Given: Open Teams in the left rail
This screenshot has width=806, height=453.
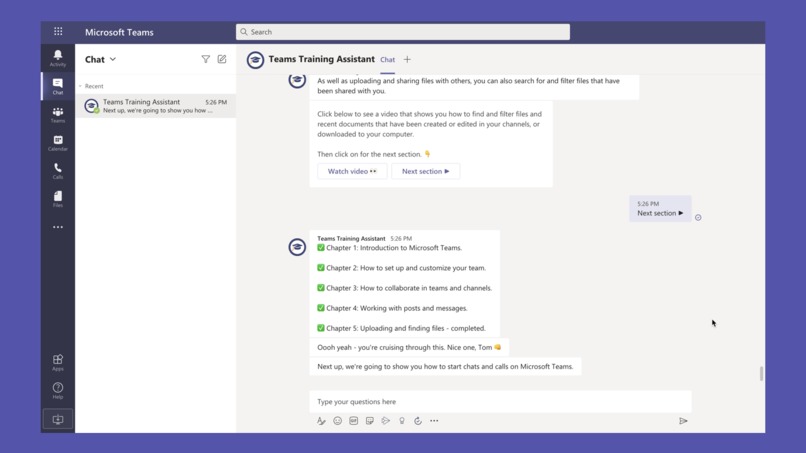Looking at the screenshot, I should 58,114.
